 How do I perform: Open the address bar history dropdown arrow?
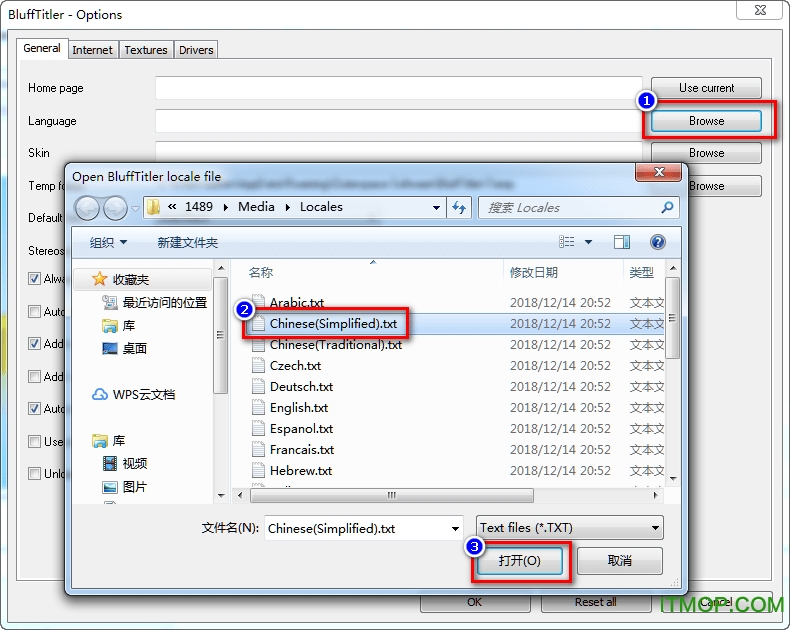point(436,207)
